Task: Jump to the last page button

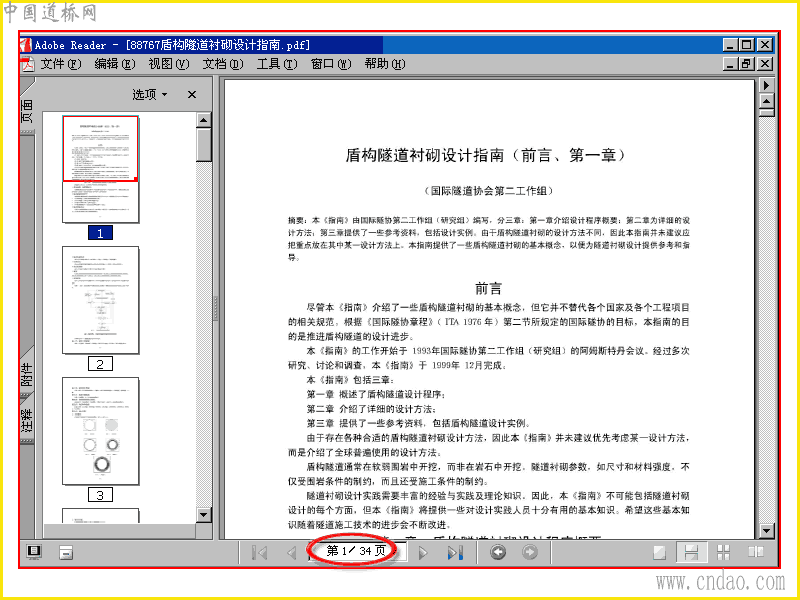Action: point(455,553)
